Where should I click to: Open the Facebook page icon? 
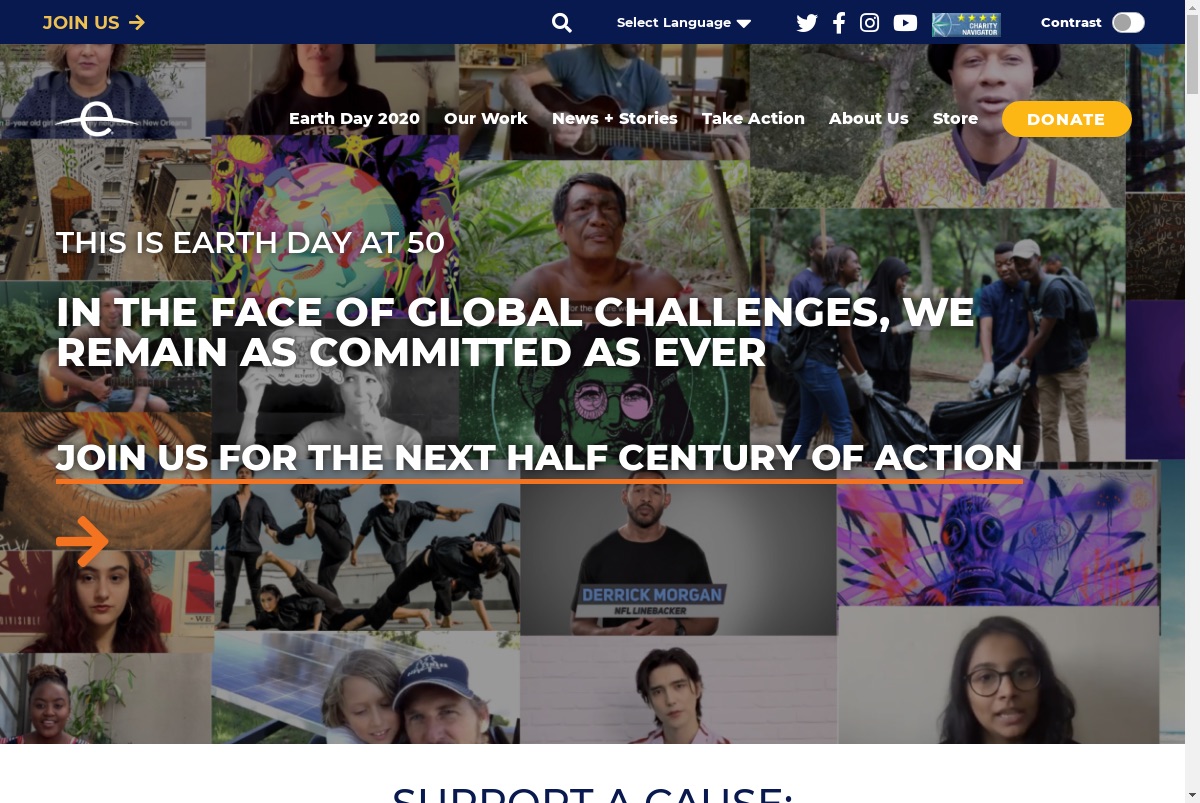[x=839, y=22]
